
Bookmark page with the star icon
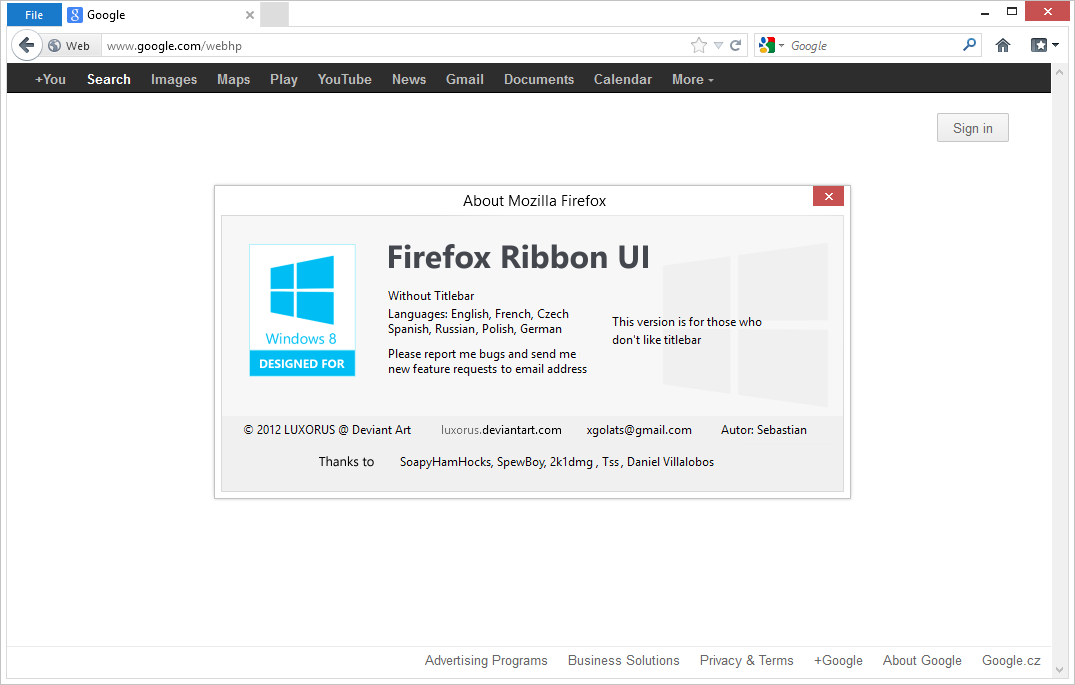[x=699, y=45]
